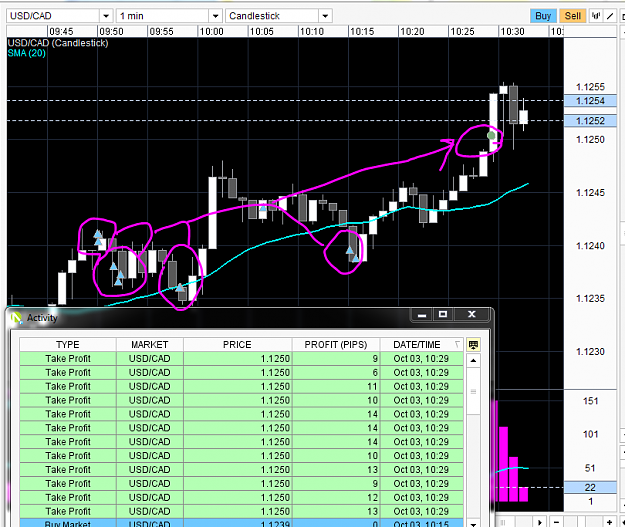Screen dimensions: 625x527
Task: Open the column chooser icon in Activity
Action: (473, 345)
